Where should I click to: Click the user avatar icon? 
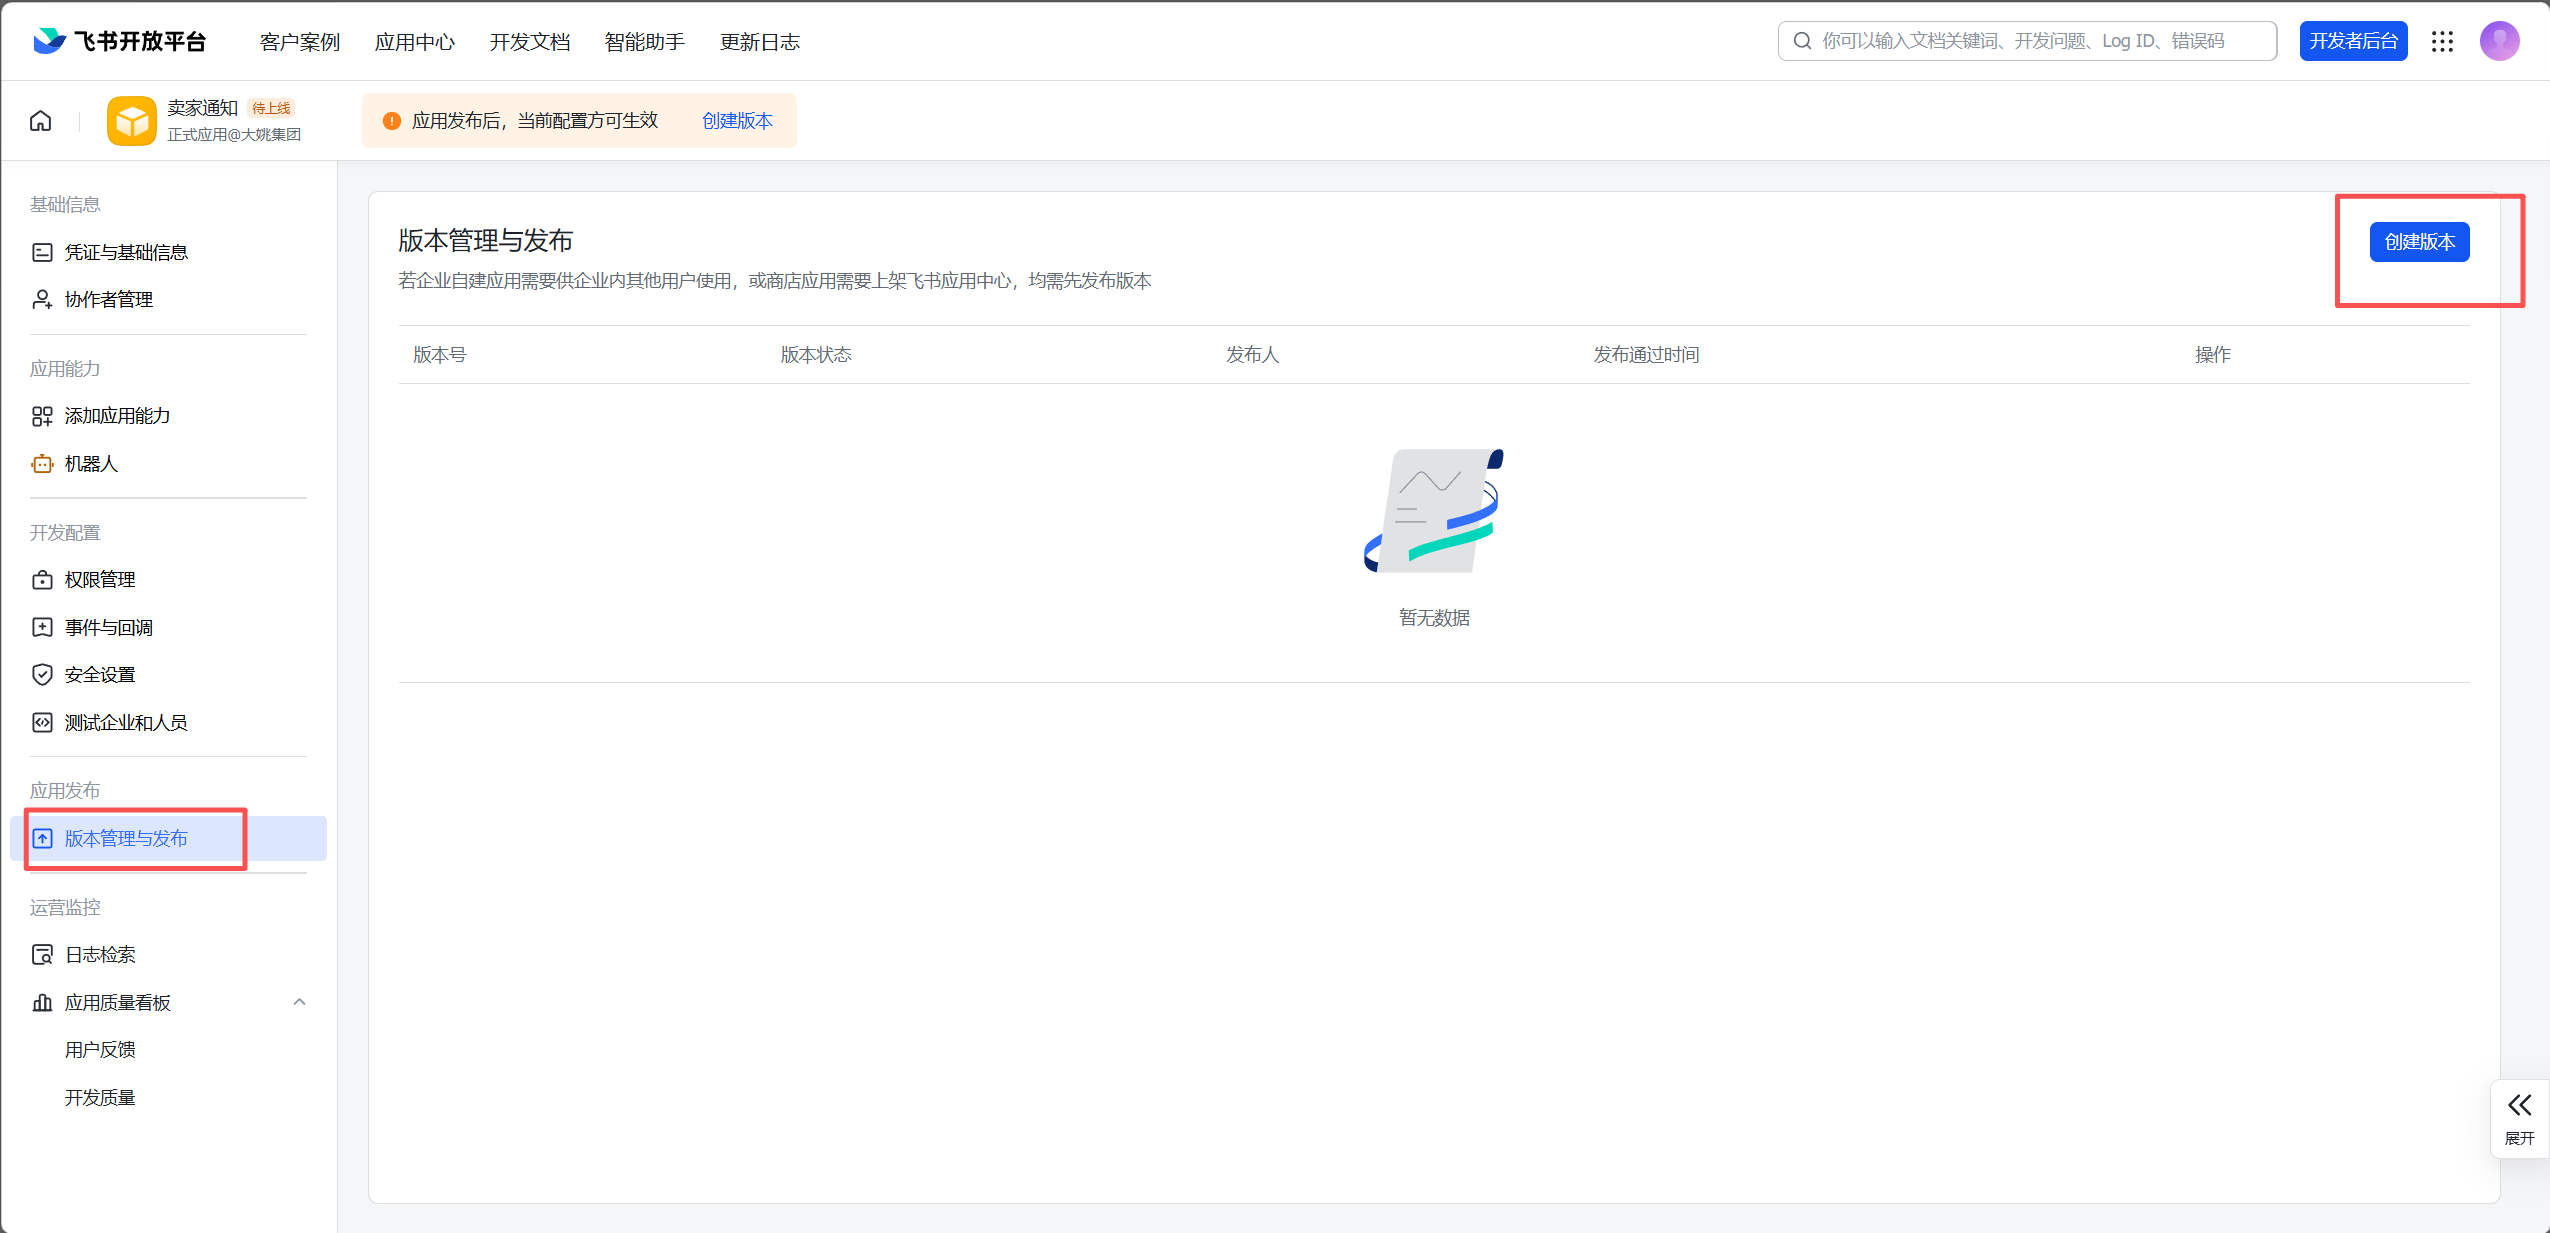pyautogui.click(x=2499, y=41)
